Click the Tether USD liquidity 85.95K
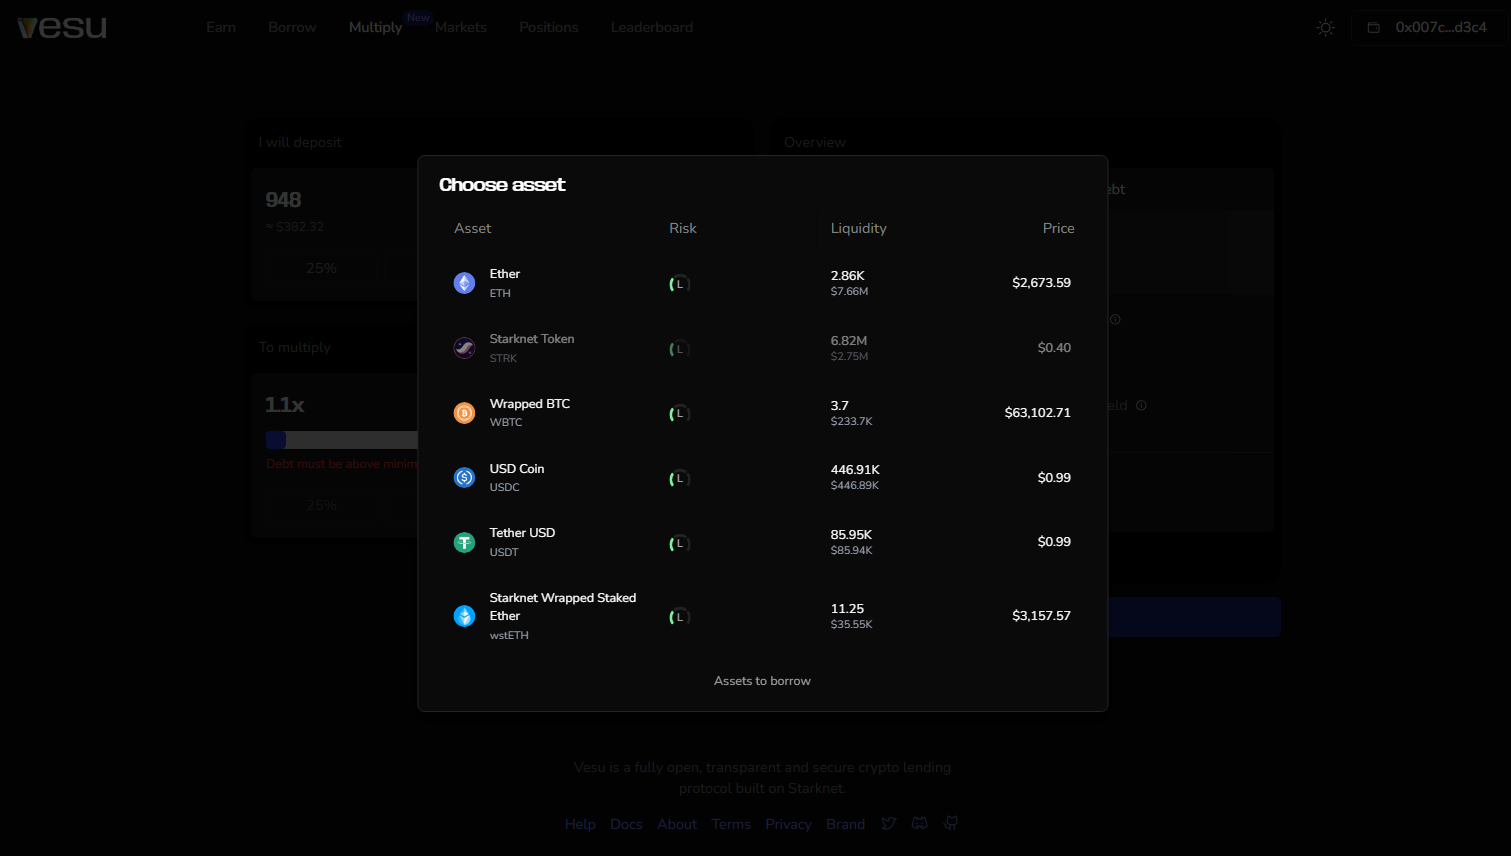This screenshot has height=856, width=1511. 851,535
